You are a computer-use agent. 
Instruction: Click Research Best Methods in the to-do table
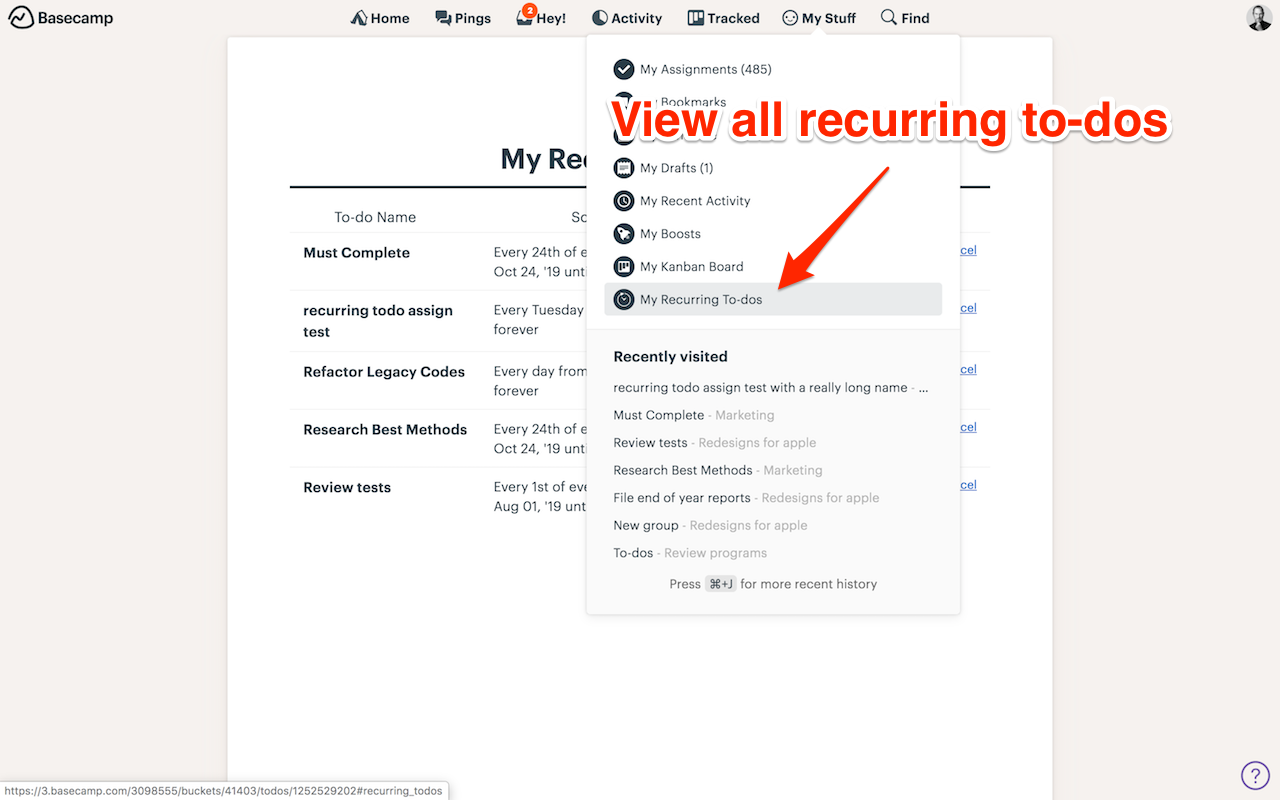tap(385, 430)
